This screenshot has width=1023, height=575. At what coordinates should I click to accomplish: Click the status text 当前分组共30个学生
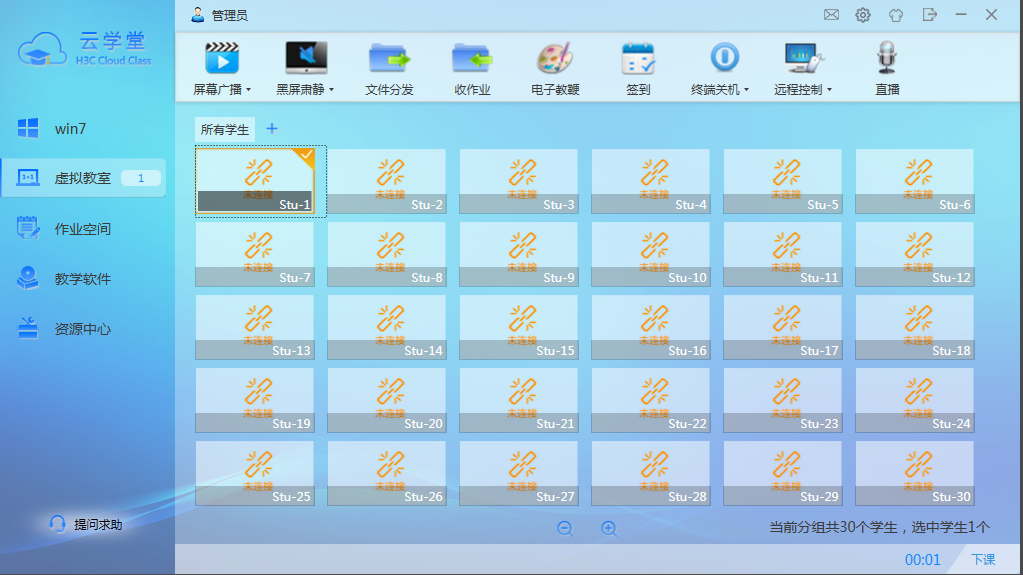point(833,527)
